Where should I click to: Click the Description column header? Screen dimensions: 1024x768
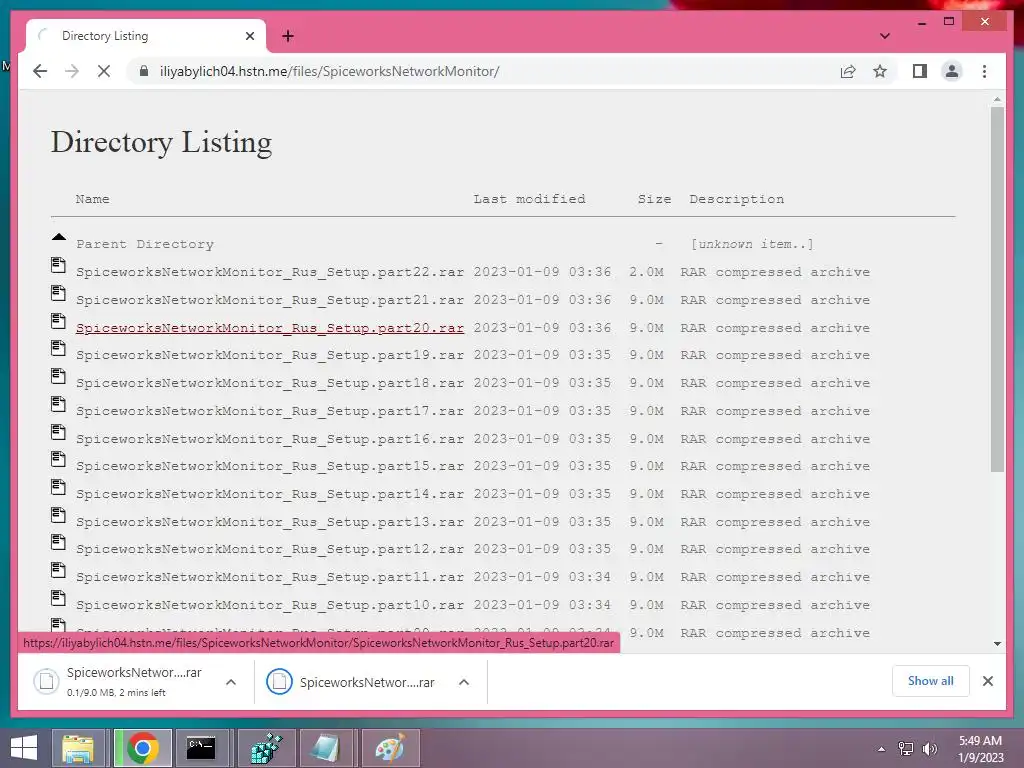[737, 199]
